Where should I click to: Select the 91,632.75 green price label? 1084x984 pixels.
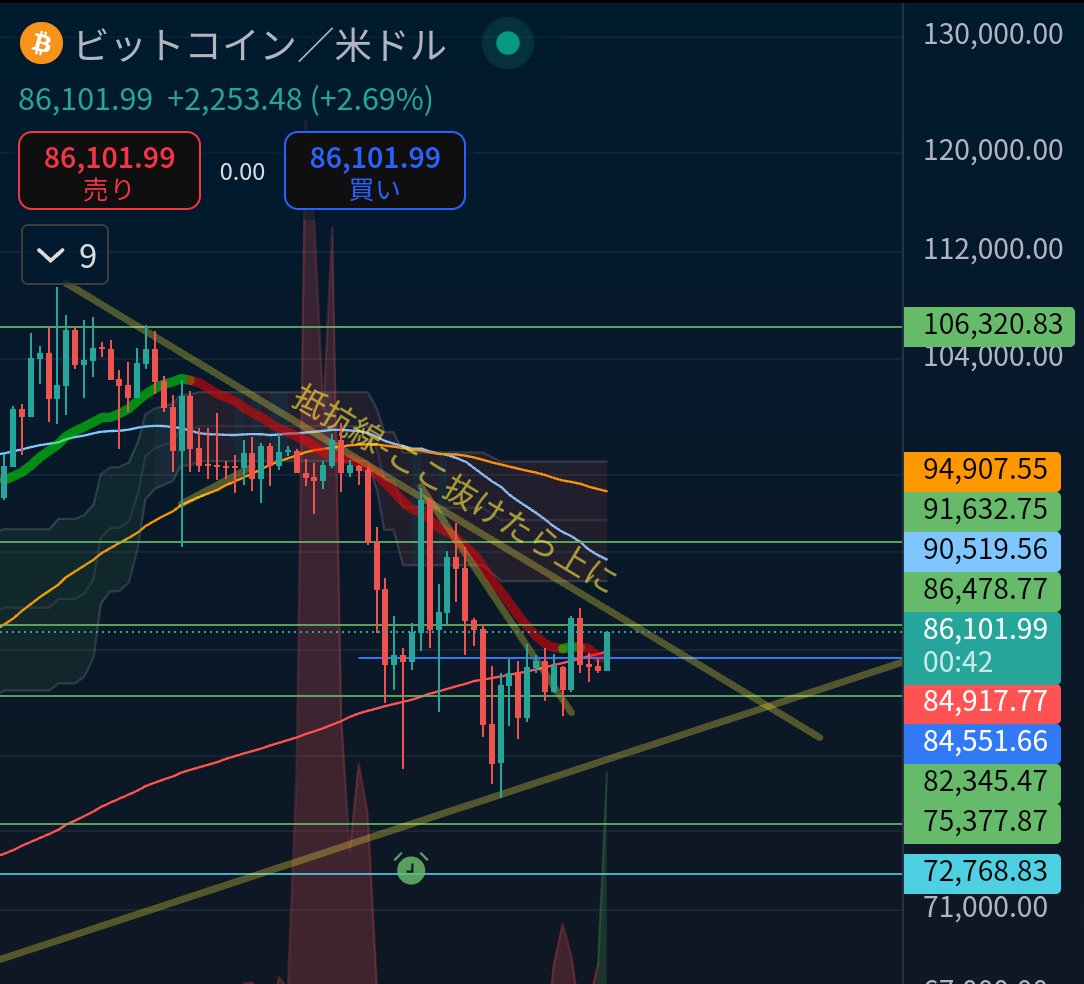pyautogui.click(x=982, y=511)
